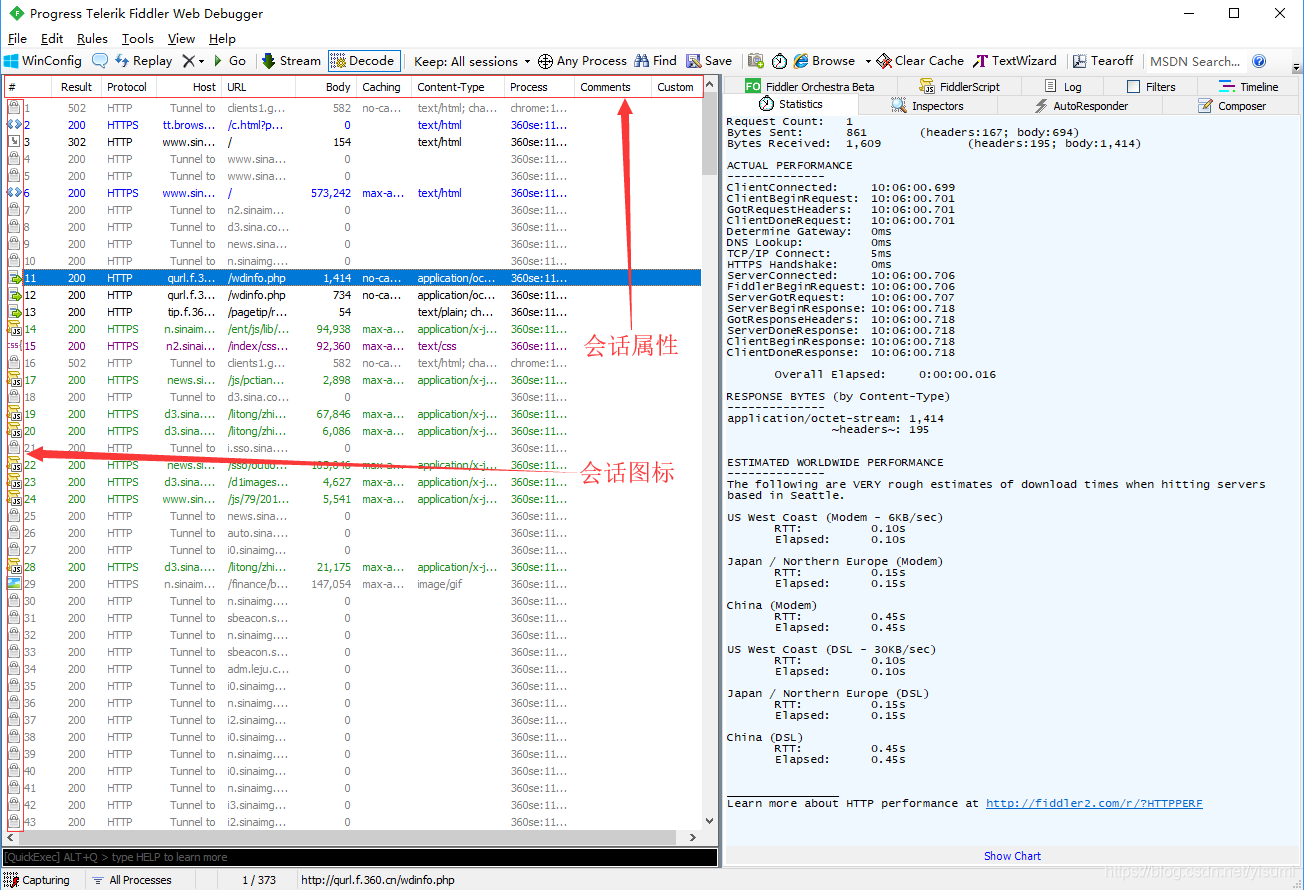Image resolution: width=1304 pixels, height=890 pixels.
Task: Click the comment speech bubble icon
Action: click(100, 61)
